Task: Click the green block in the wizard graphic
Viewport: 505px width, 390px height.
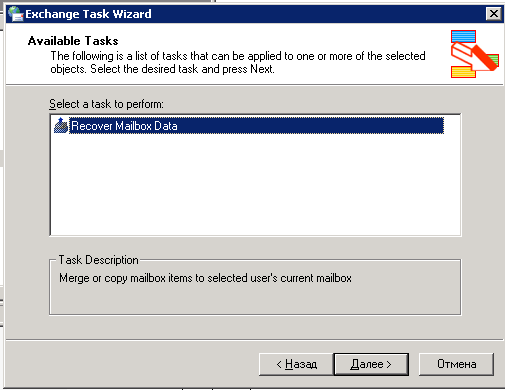Action: click(493, 60)
